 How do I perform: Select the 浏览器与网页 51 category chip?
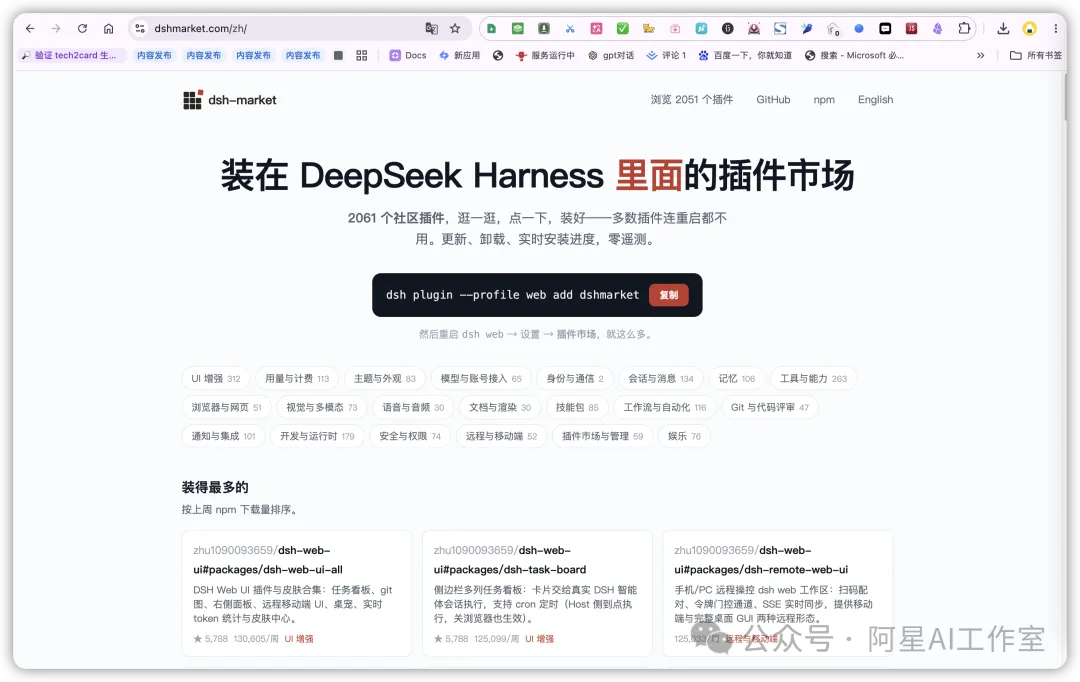click(x=227, y=407)
